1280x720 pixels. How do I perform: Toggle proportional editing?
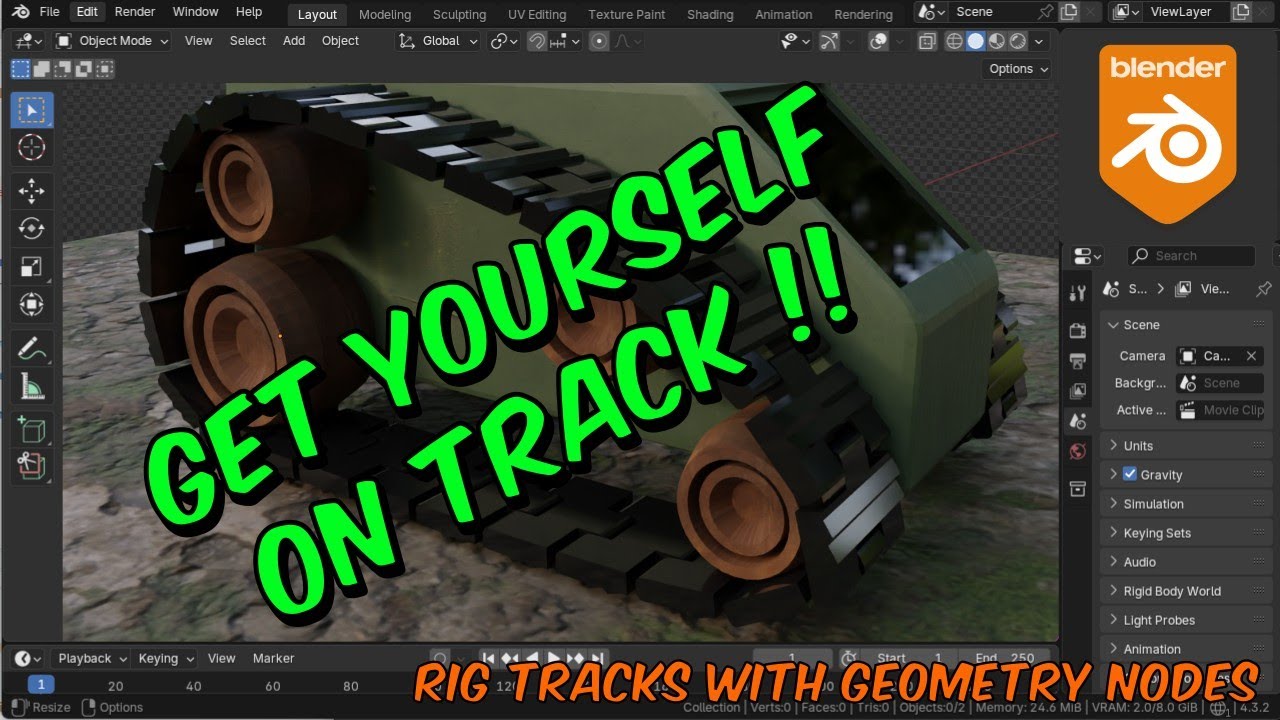[599, 41]
